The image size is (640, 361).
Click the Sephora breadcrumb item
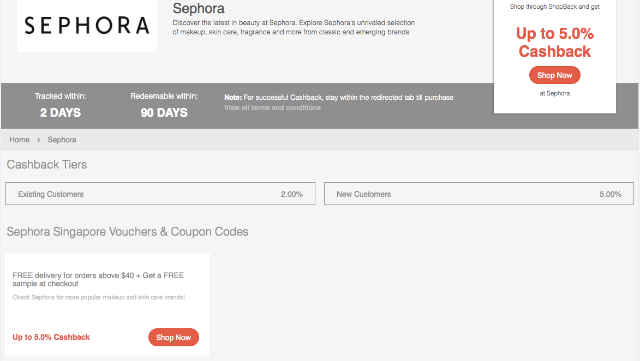62,140
